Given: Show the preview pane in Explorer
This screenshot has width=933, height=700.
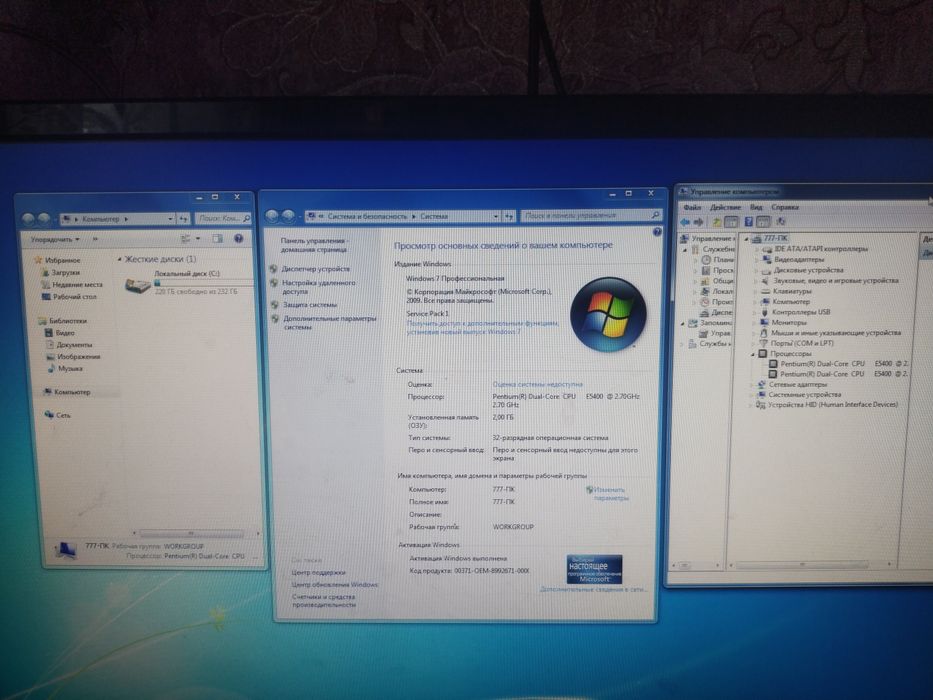Looking at the screenshot, I should point(217,239).
